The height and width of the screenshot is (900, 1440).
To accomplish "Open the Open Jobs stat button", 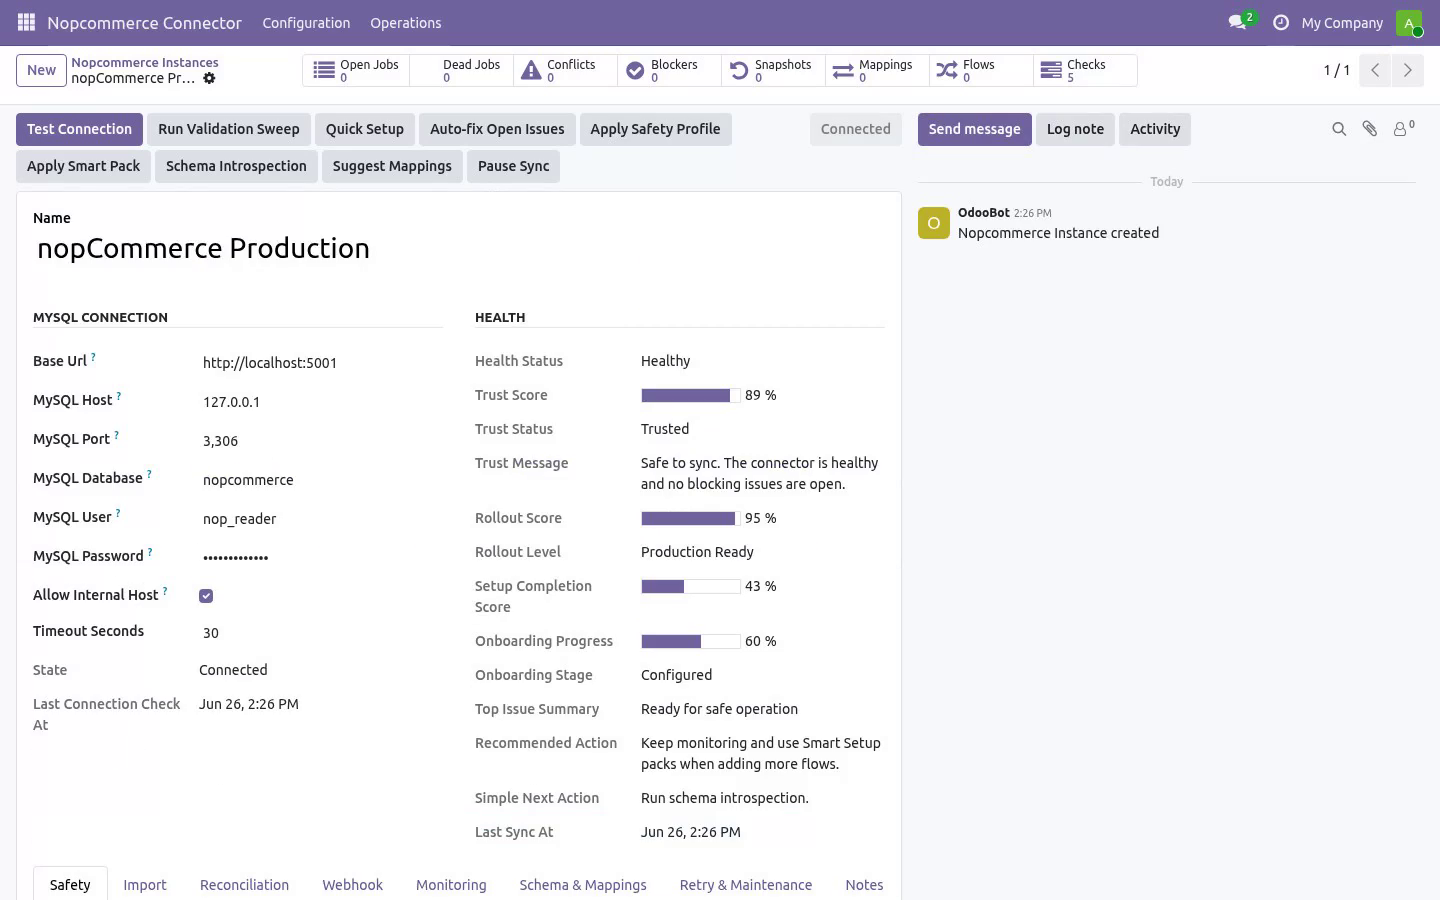I will [356, 70].
